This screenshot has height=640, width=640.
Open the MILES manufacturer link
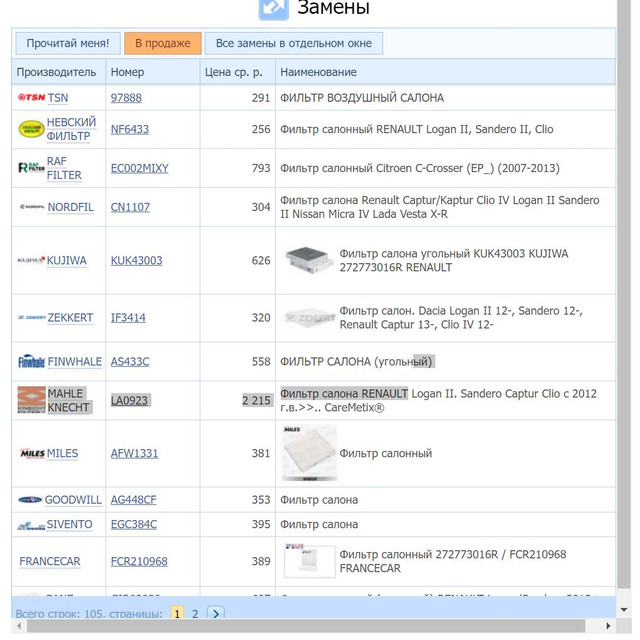[62, 453]
